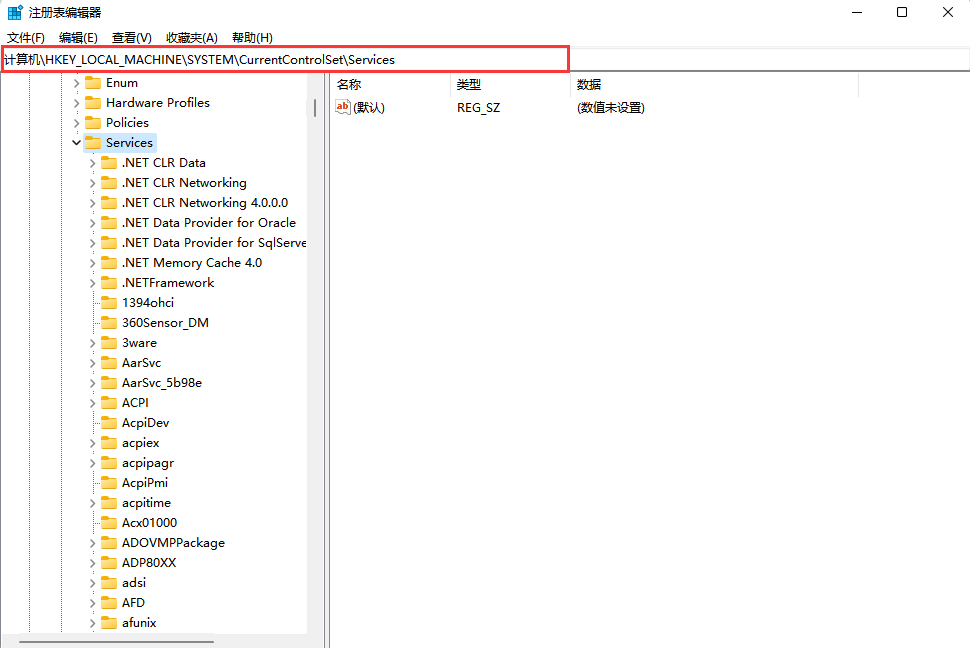This screenshot has height=648, width=970.
Task: Click the acpiex folder icon
Action: click(x=109, y=443)
